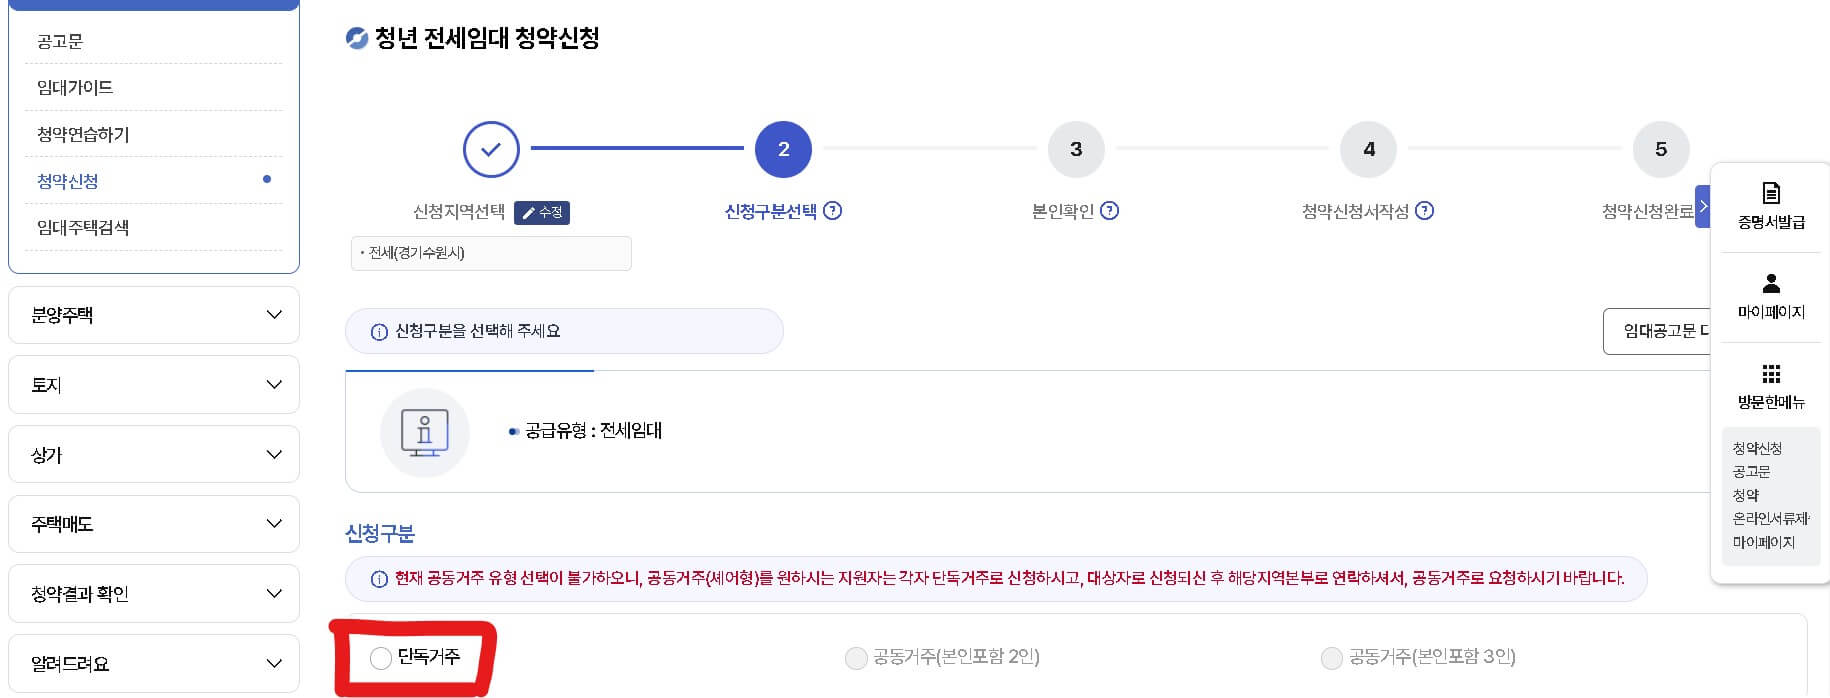The width and height of the screenshot is (1830, 698).
Task: Open the 방문한메뉴 grid icon
Action: (1771, 372)
